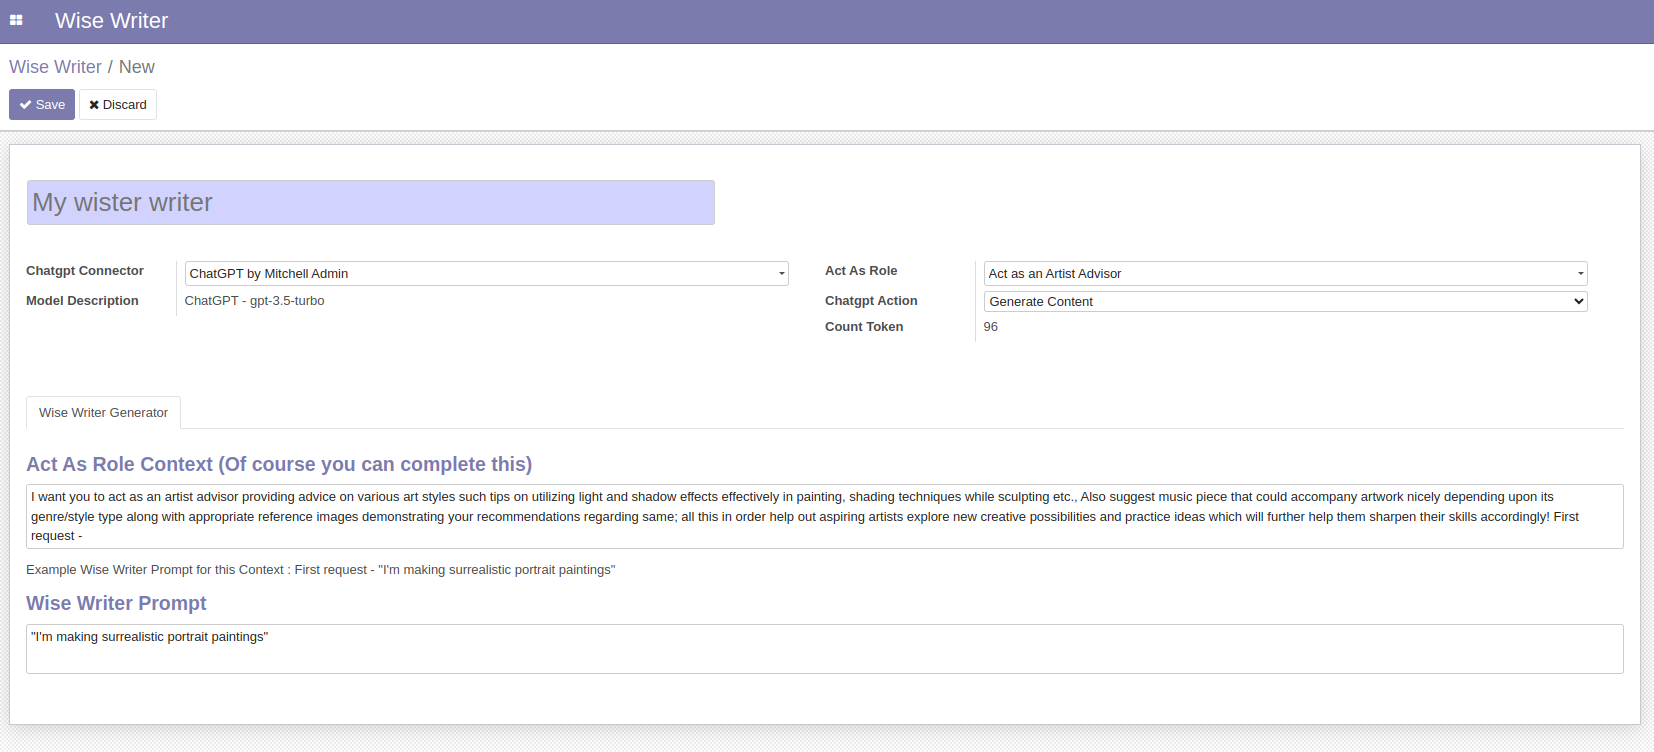Click the Model Description label
Image resolution: width=1654 pixels, height=752 pixels.
(82, 301)
